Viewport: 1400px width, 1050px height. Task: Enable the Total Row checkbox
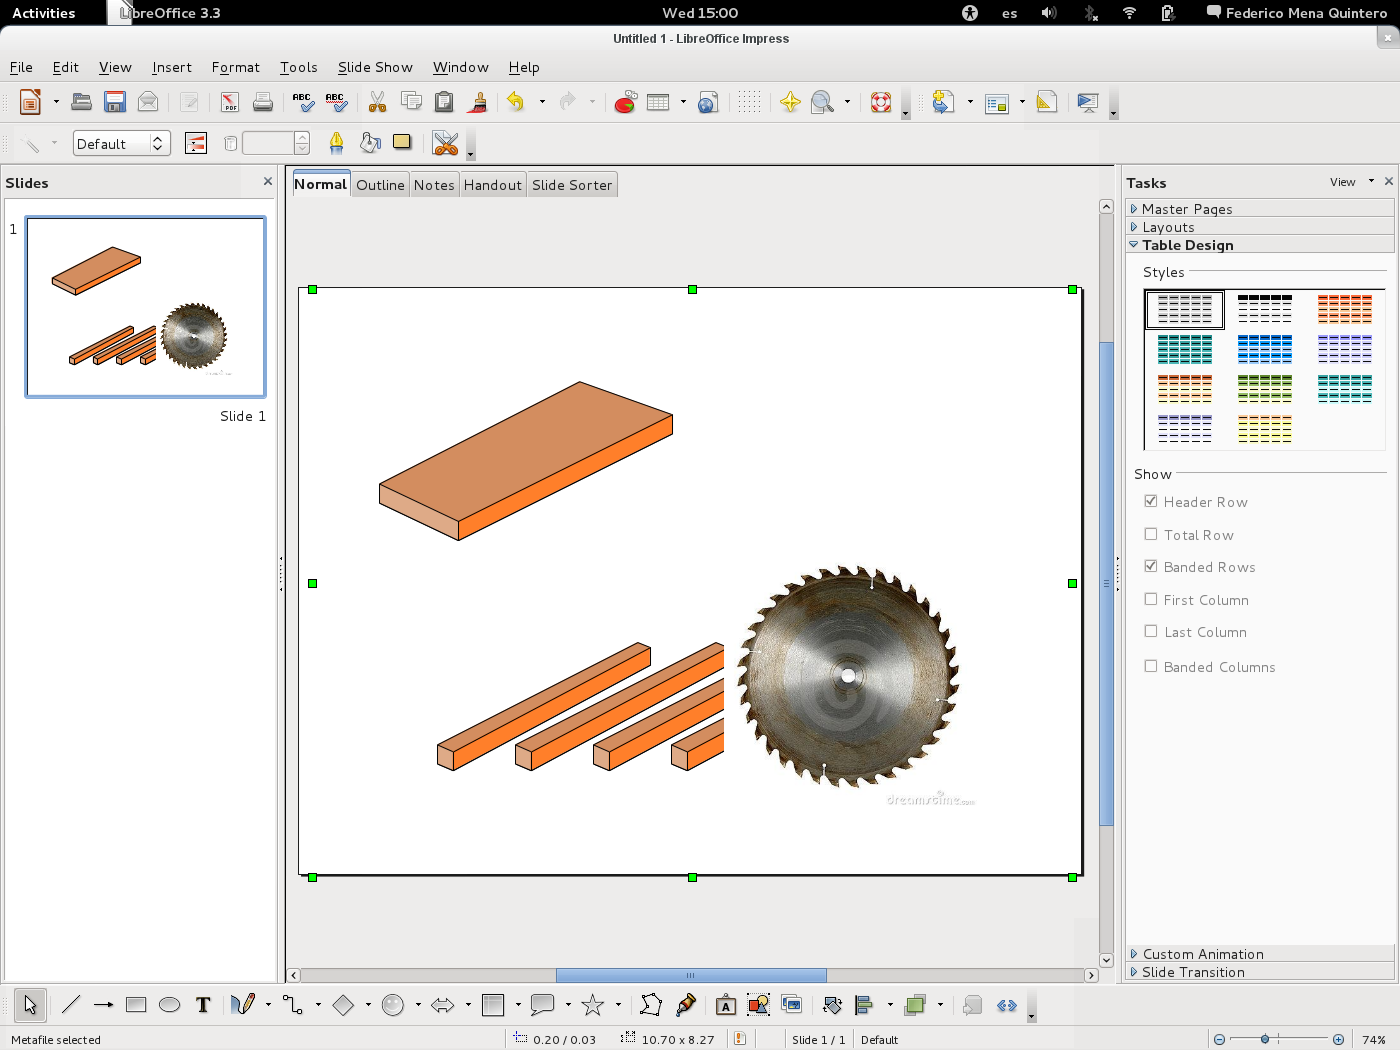click(1151, 534)
